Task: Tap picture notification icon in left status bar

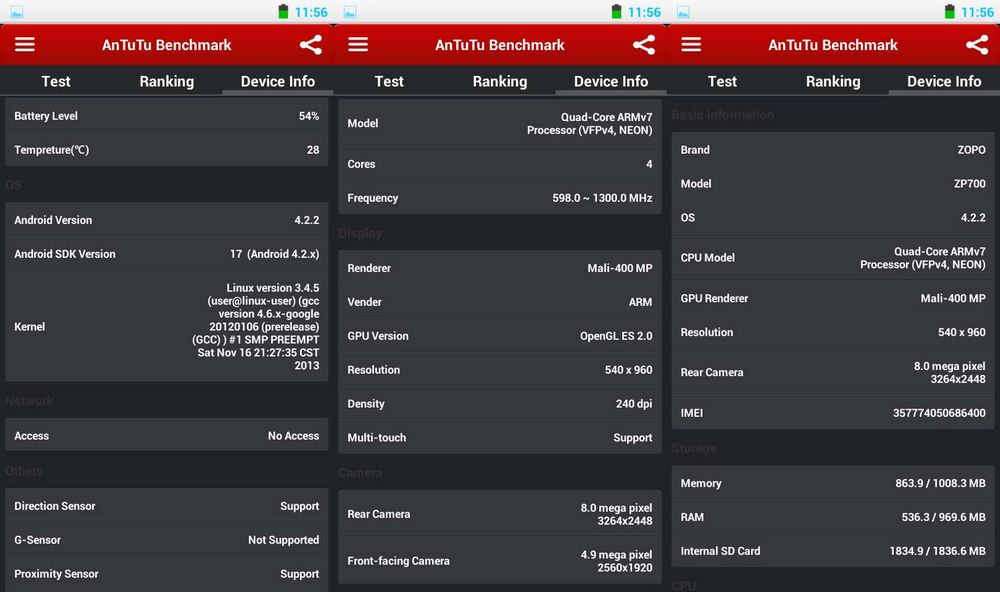Action: [x=17, y=11]
